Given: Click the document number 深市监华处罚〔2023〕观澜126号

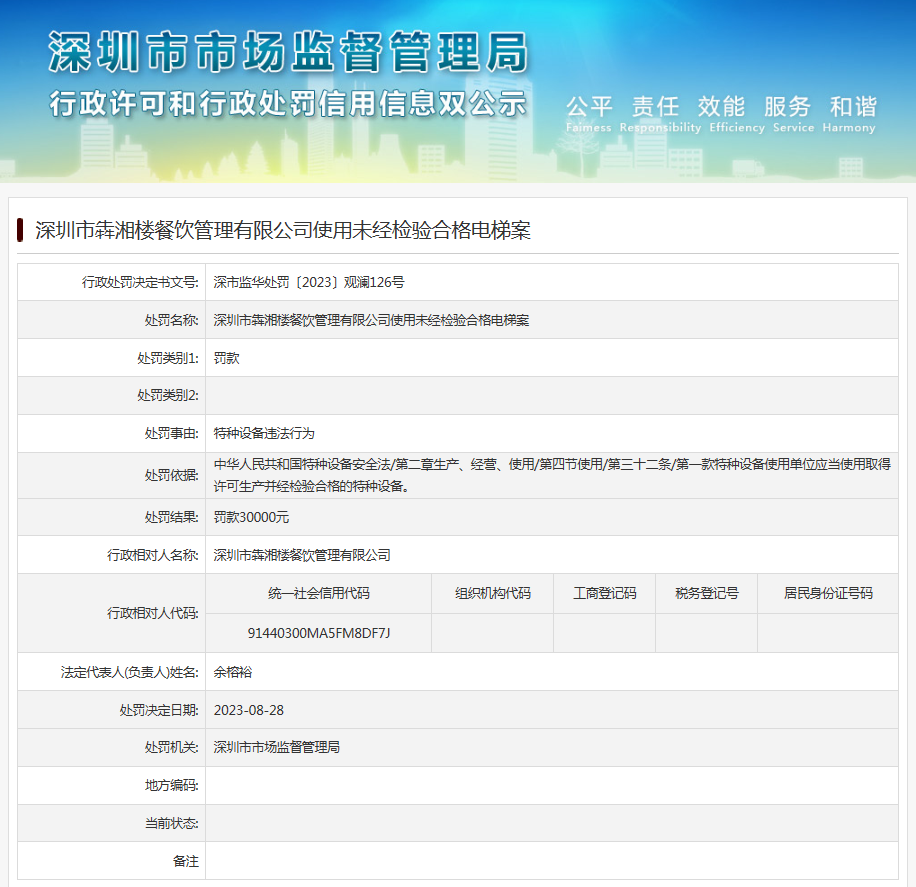Looking at the screenshot, I should 309,282.
